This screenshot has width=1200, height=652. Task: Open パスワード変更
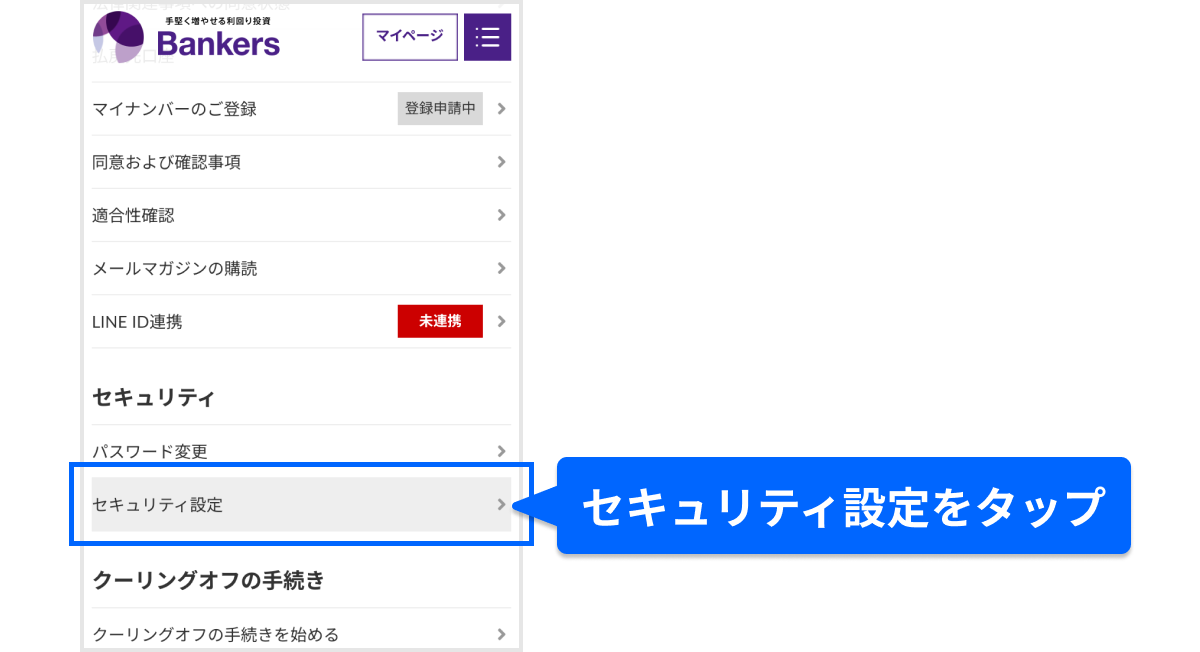[x=301, y=451]
